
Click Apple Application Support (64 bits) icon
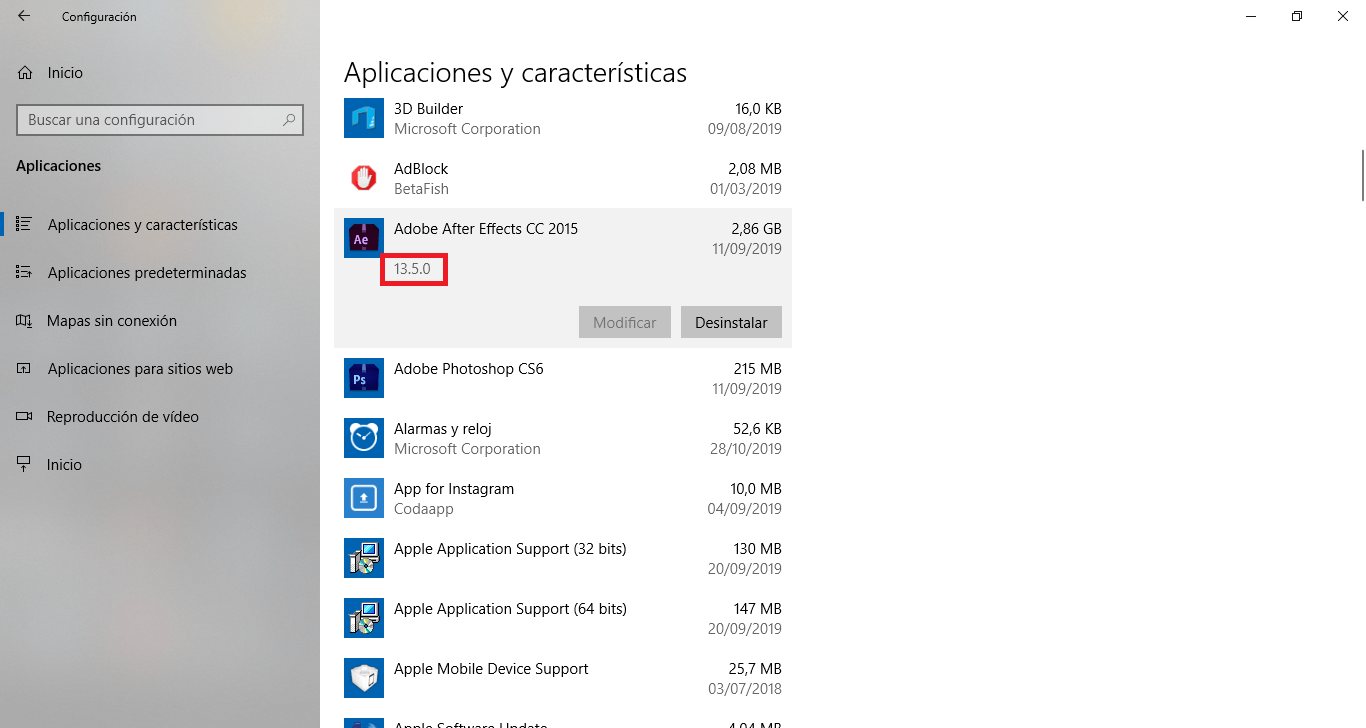tap(363, 618)
